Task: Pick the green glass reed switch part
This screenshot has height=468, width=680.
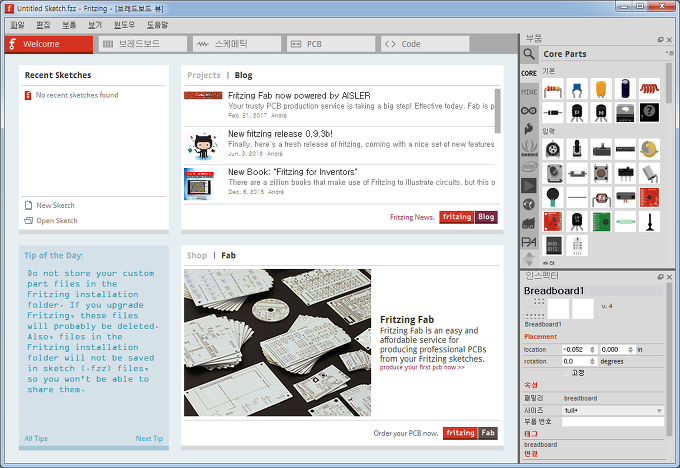Action: tap(625, 221)
